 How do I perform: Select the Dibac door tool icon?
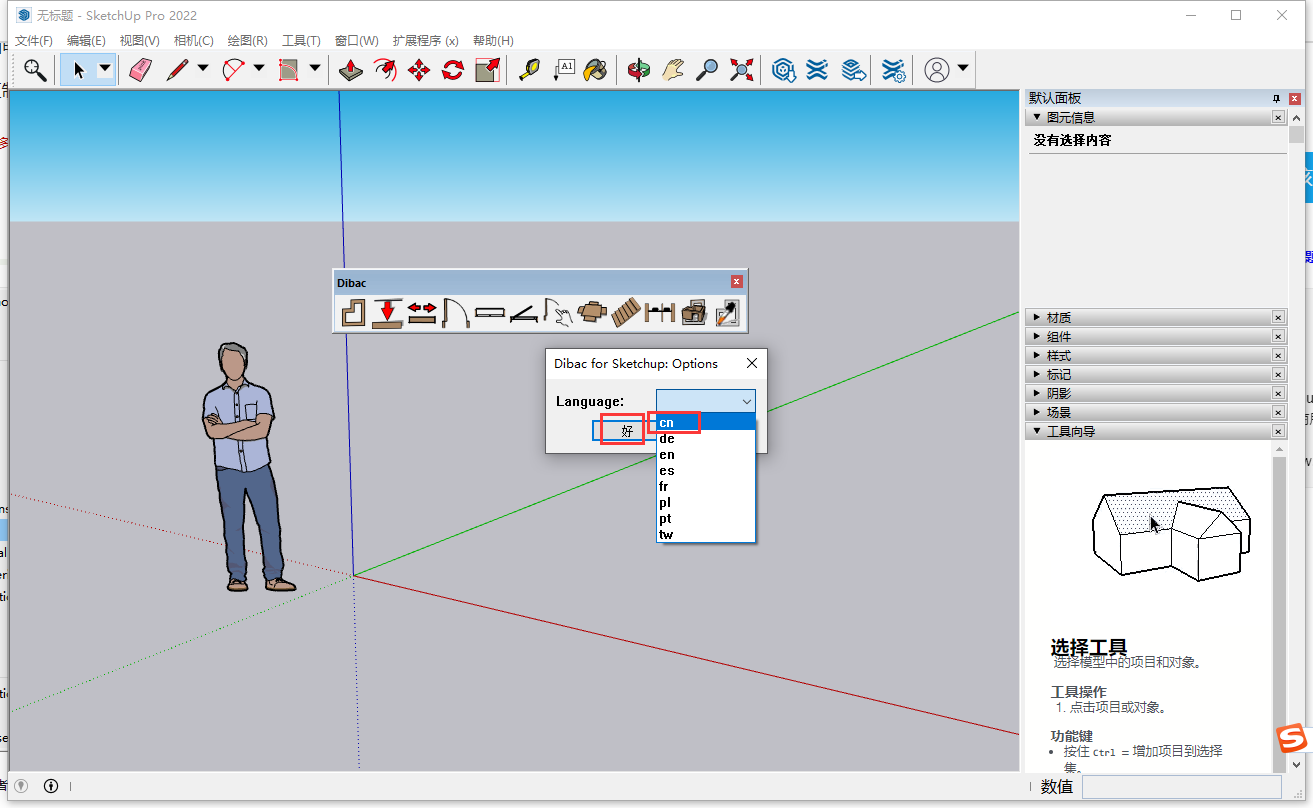tap(456, 314)
